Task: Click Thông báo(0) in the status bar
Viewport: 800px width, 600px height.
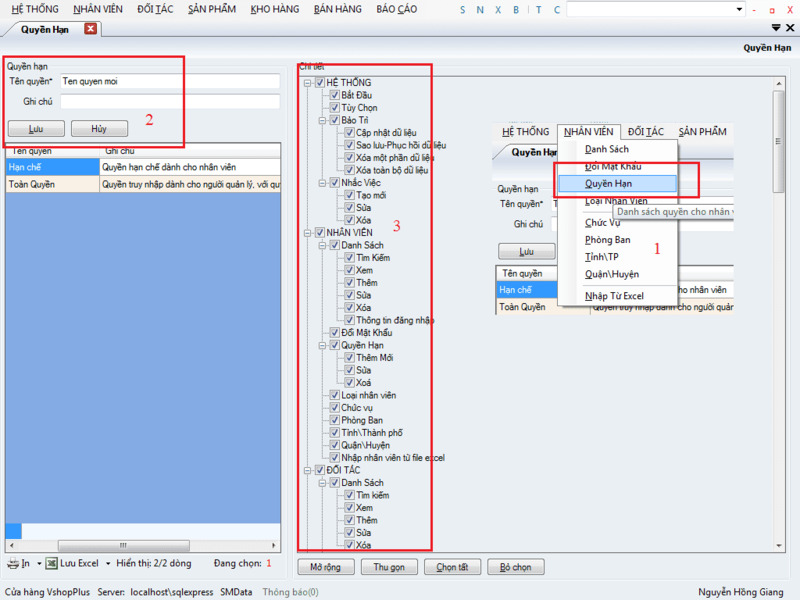Action: 290,592
